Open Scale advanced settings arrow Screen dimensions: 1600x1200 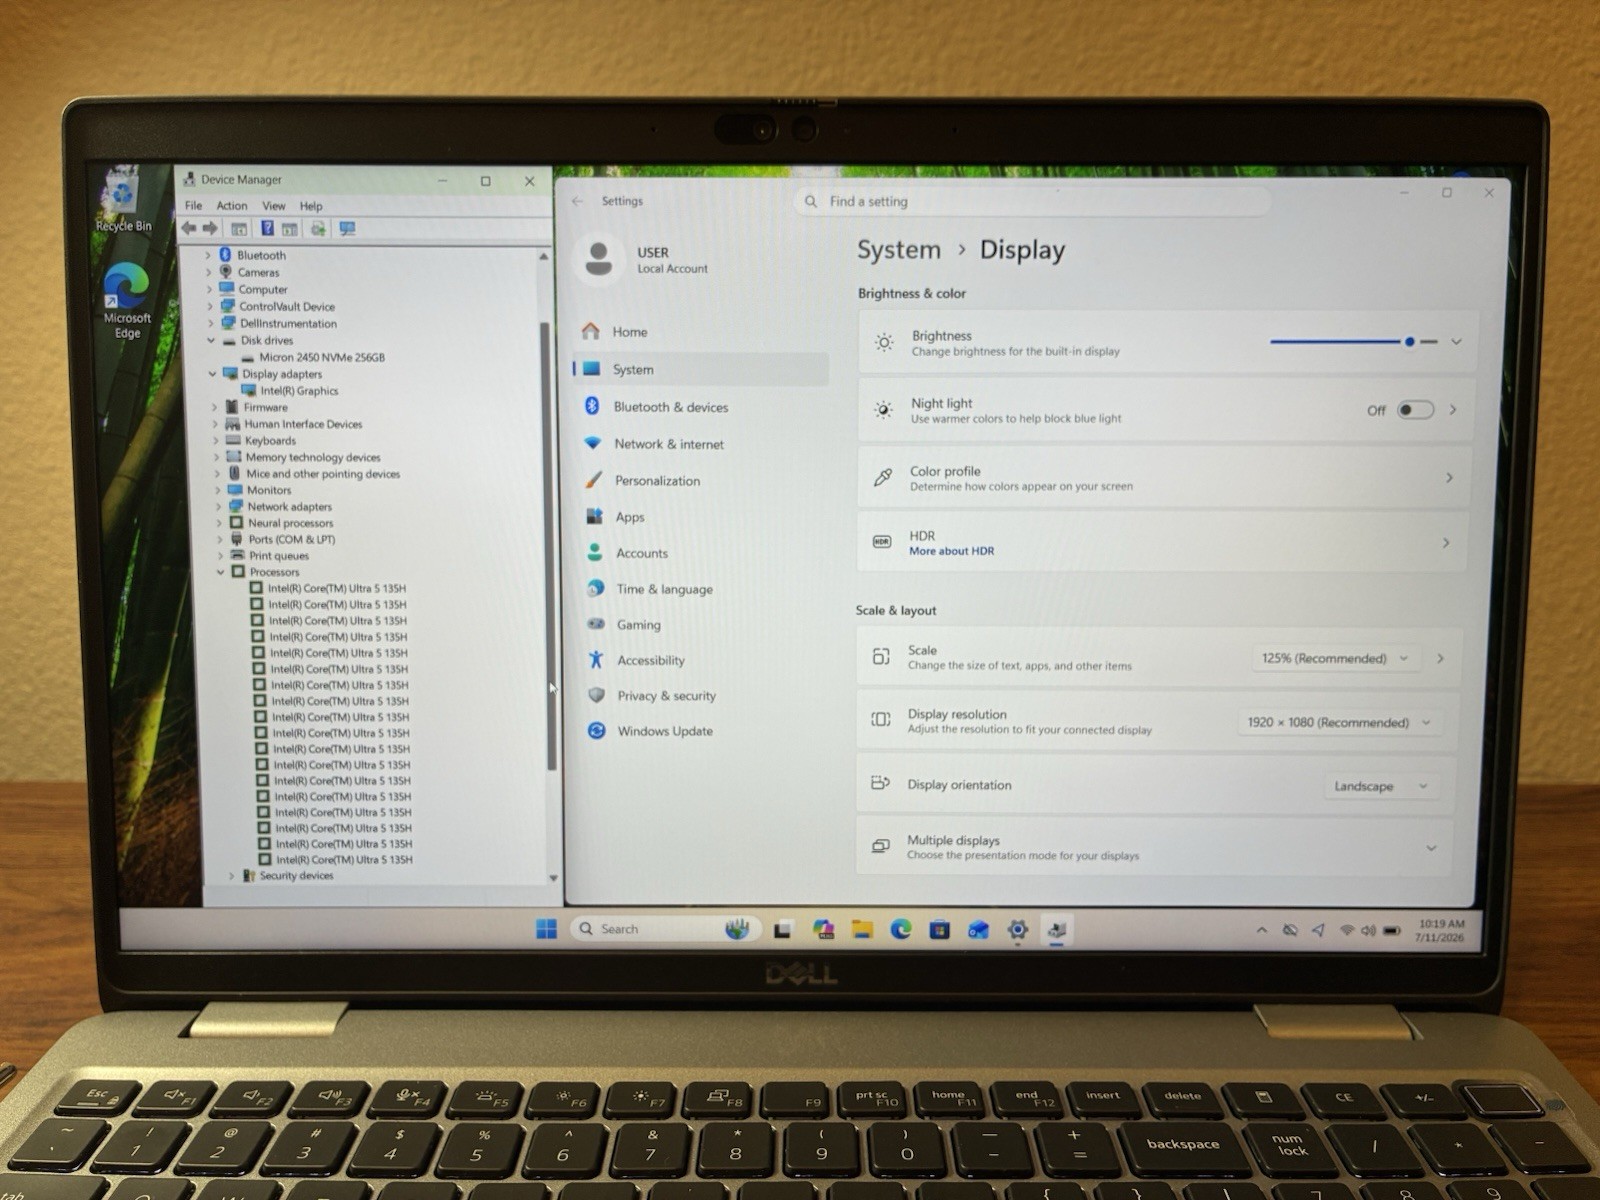point(1441,658)
